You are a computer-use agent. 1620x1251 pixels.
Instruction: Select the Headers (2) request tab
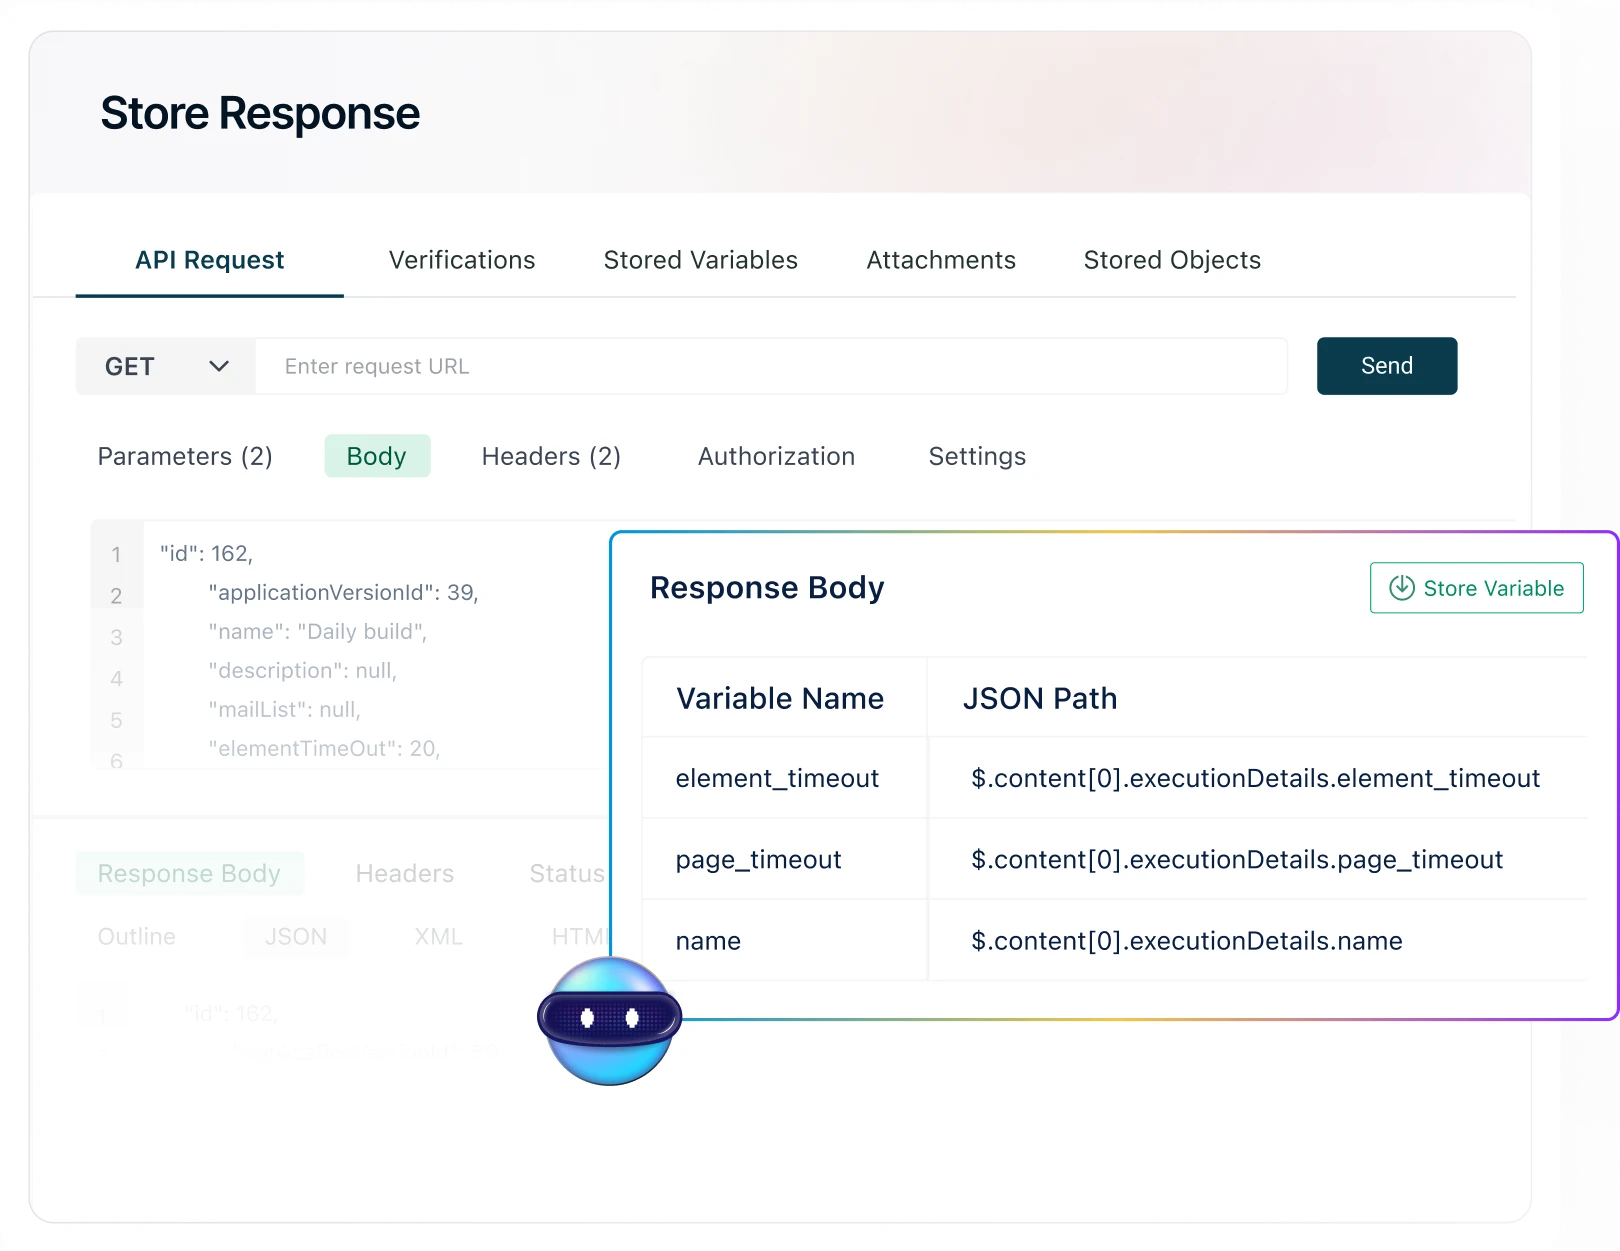(551, 456)
